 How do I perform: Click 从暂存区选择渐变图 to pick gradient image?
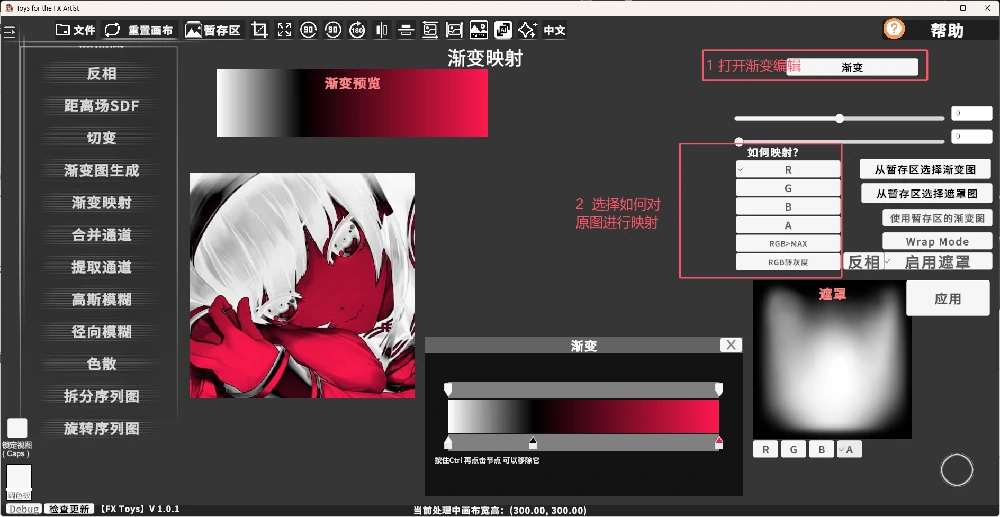tap(926, 169)
